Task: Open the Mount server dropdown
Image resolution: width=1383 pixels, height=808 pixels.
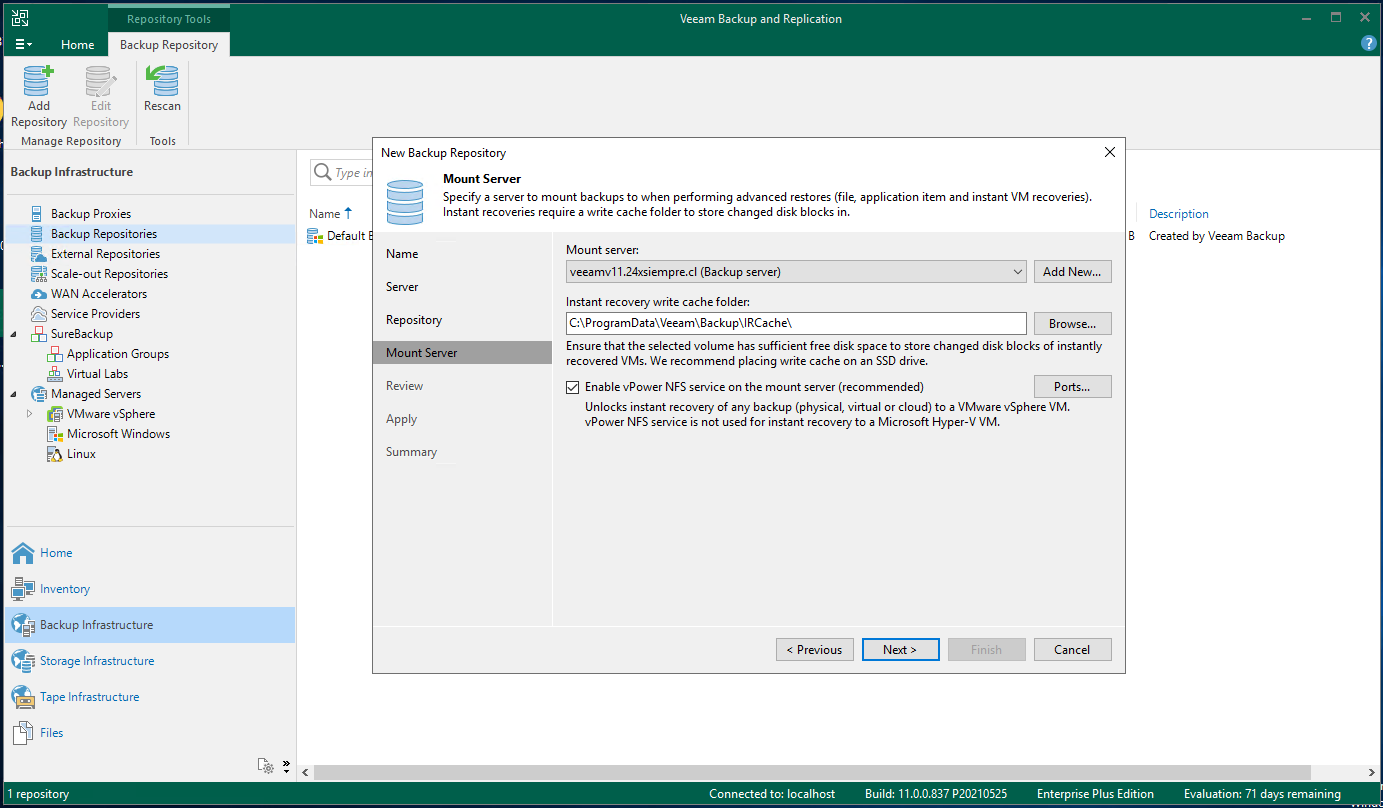Action: [x=1018, y=271]
